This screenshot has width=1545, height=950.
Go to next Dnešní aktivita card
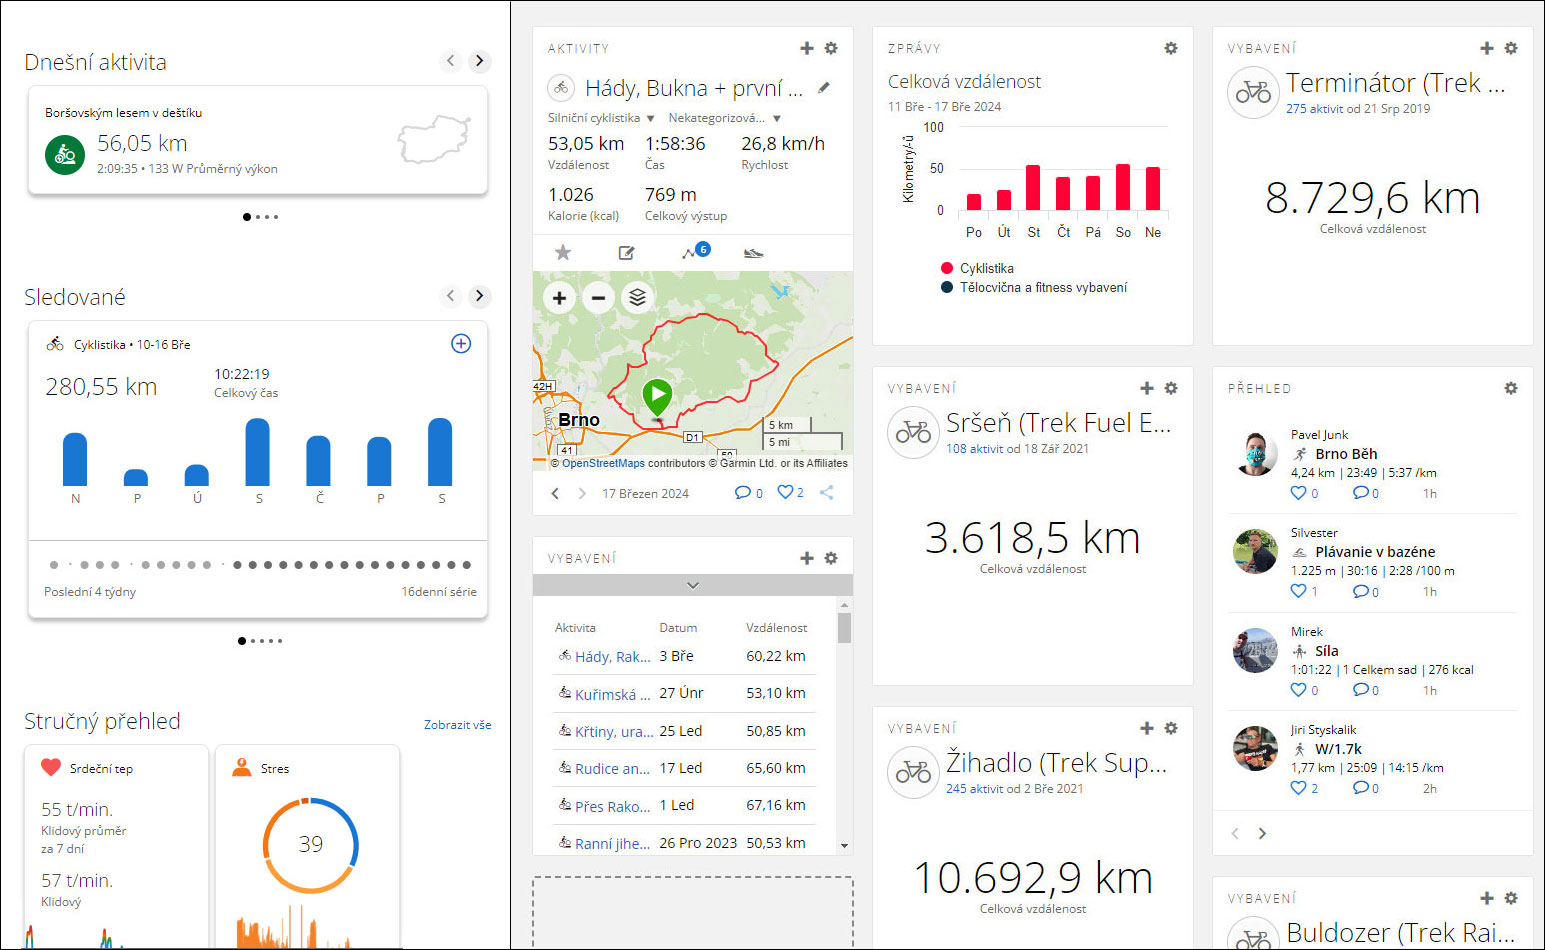click(x=480, y=61)
